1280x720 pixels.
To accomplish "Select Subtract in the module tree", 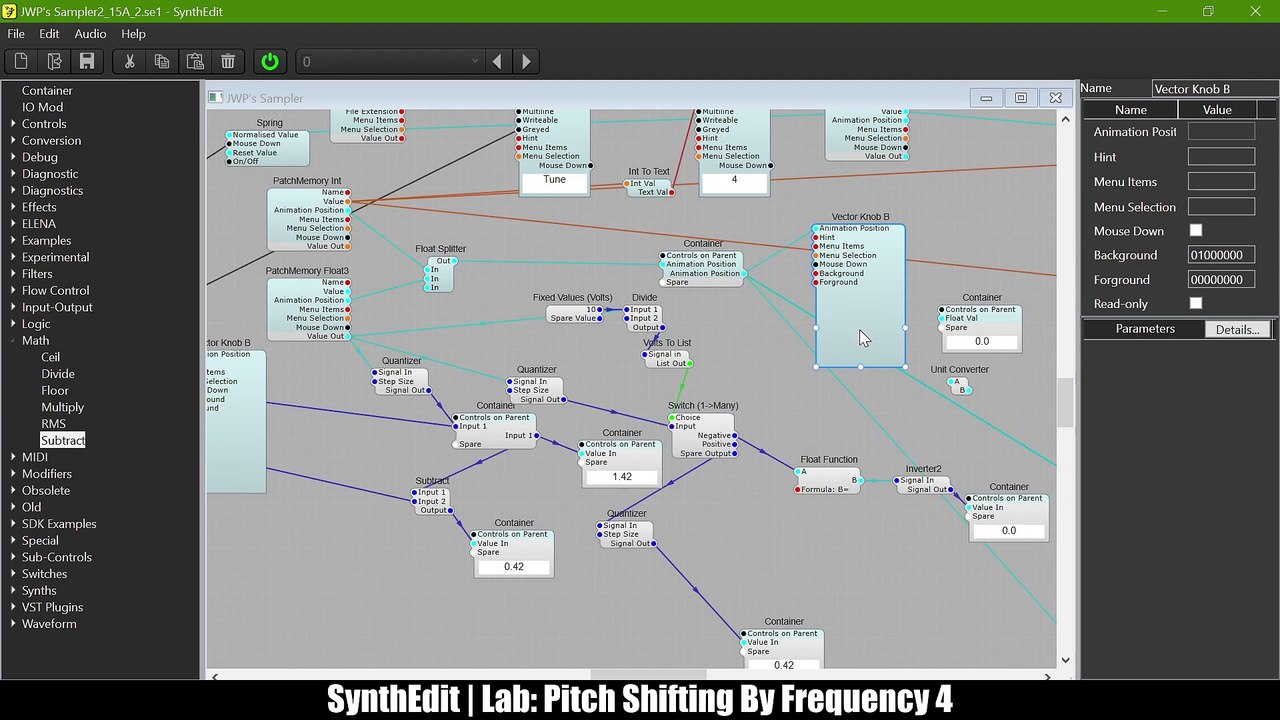I will click(x=63, y=441).
